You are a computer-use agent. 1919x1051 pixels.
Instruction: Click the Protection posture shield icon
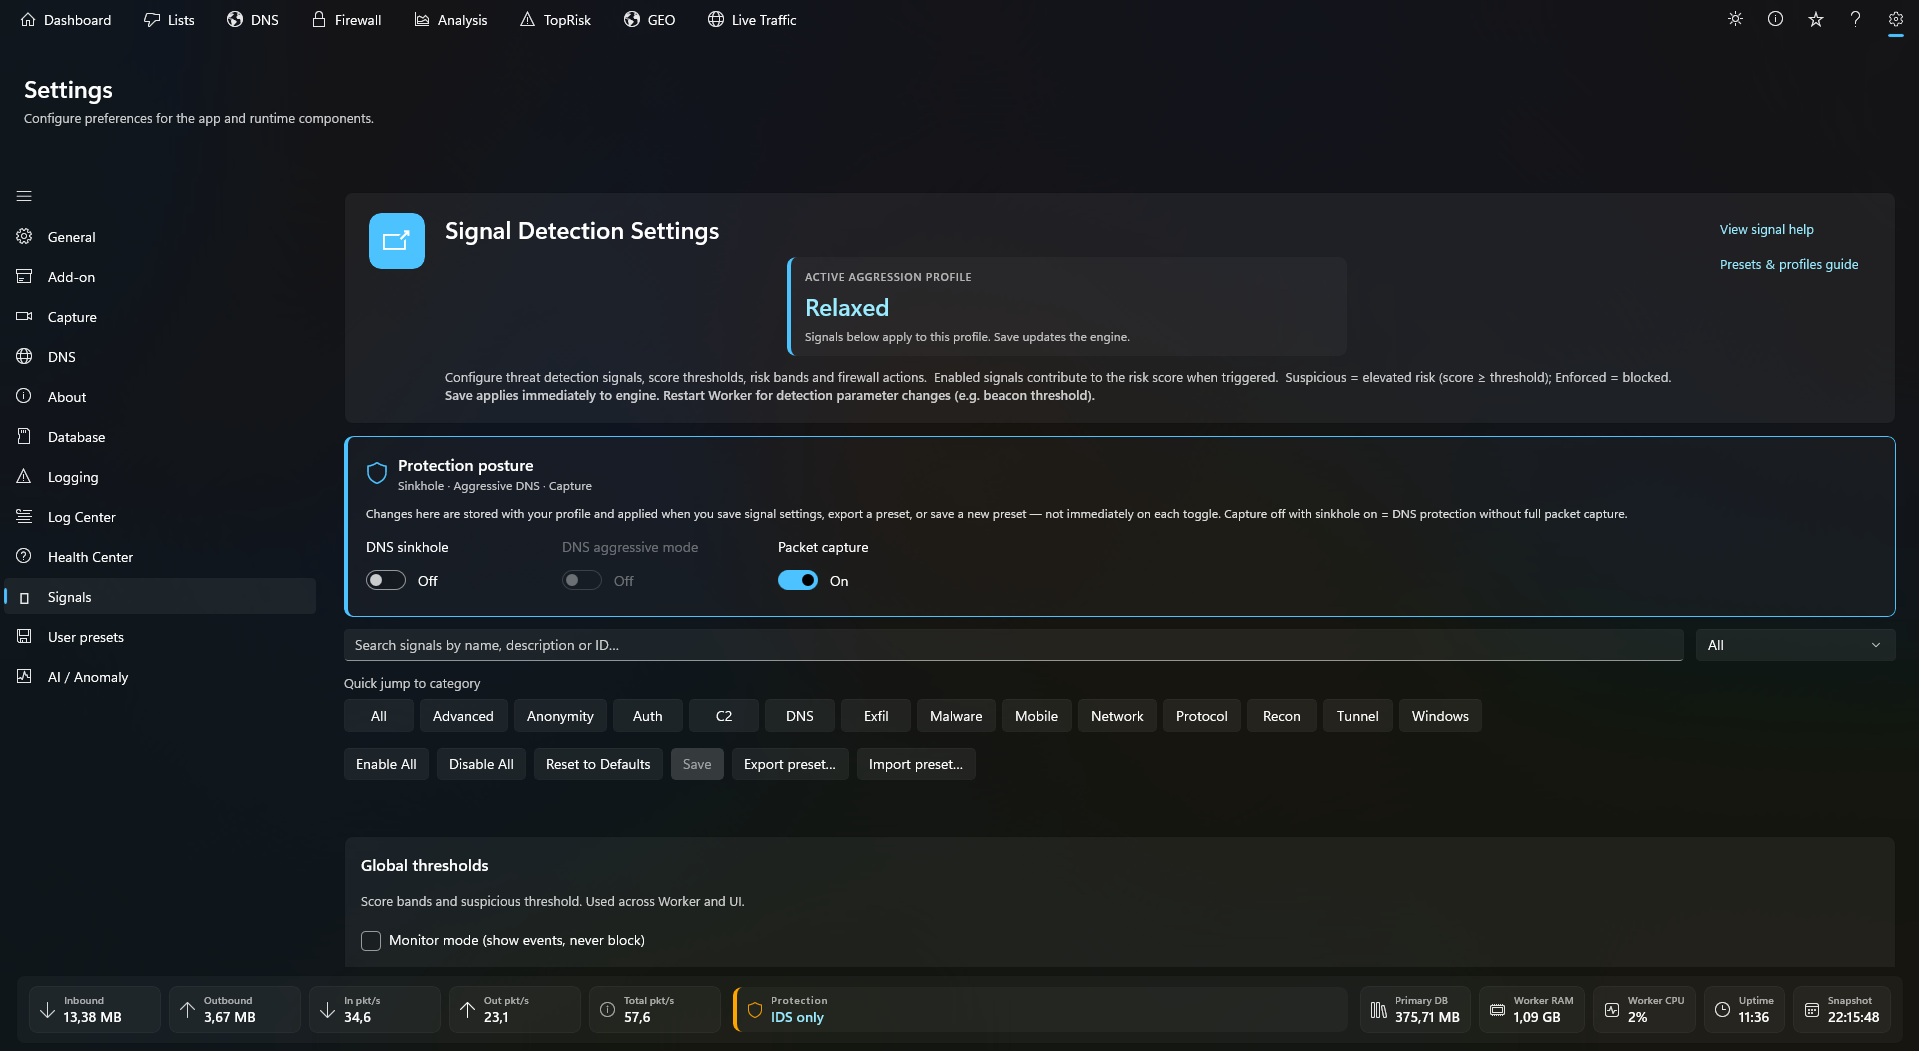377,474
